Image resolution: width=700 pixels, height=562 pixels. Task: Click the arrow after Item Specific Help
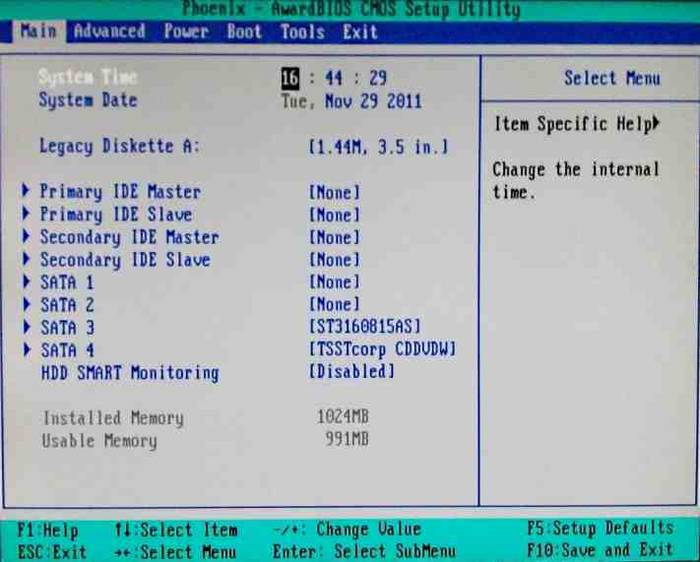655,123
